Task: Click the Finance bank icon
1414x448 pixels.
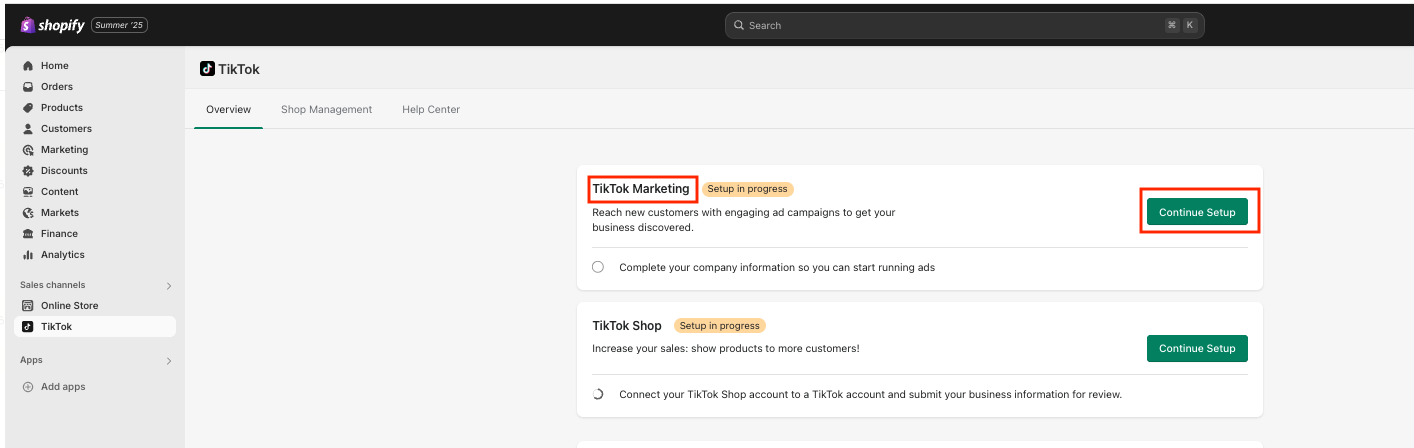Action: 28,234
